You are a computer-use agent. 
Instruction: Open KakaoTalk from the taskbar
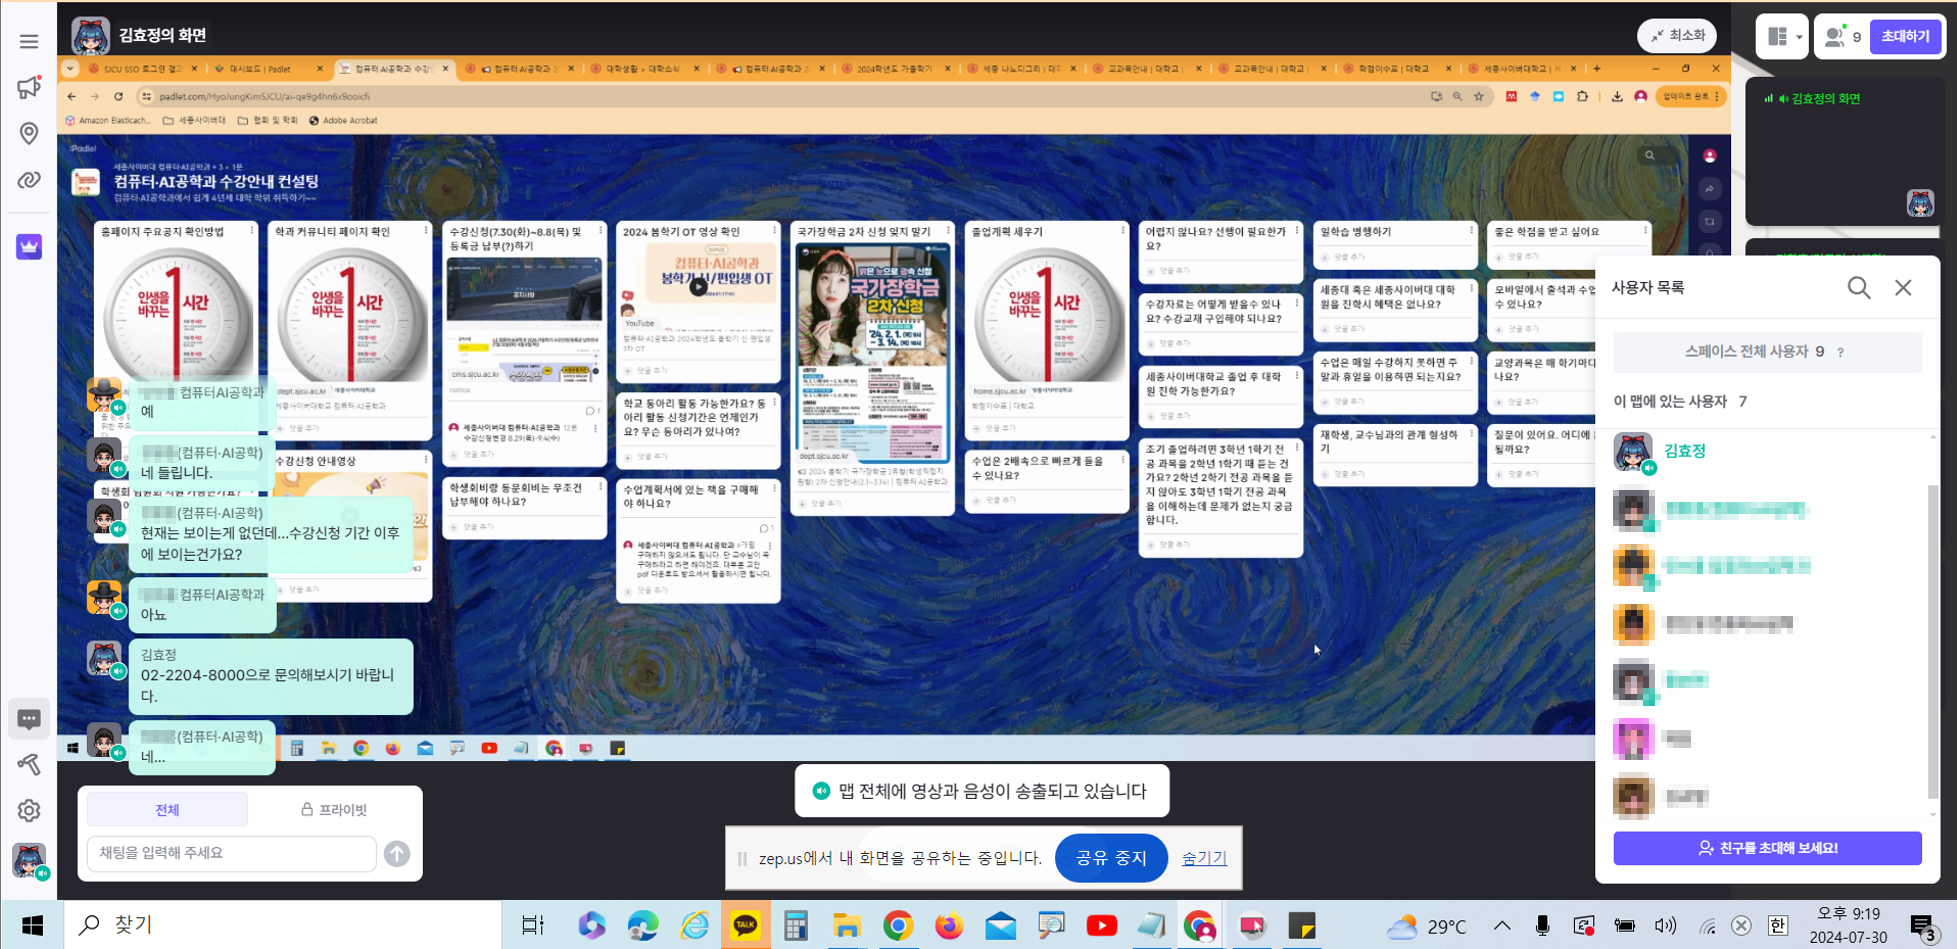click(x=746, y=925)
